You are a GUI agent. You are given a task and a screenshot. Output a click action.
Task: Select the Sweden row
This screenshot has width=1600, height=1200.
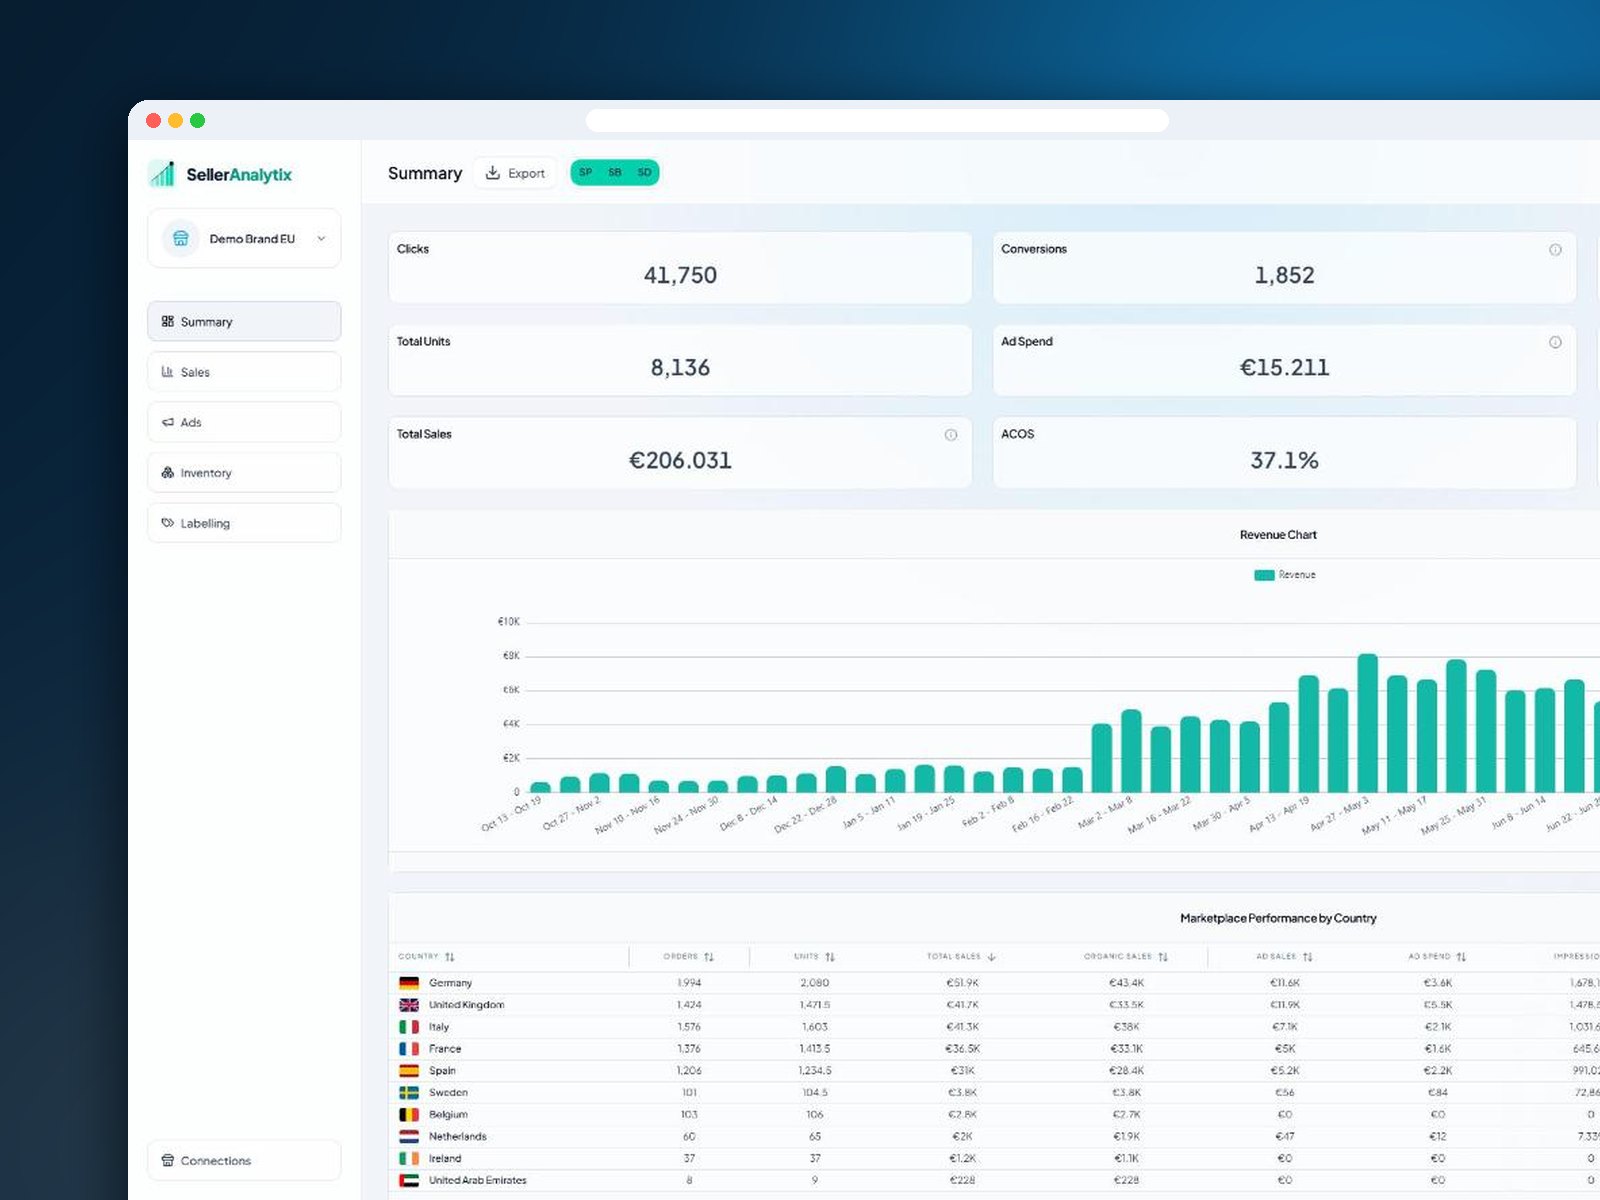tap(994, 1093)
